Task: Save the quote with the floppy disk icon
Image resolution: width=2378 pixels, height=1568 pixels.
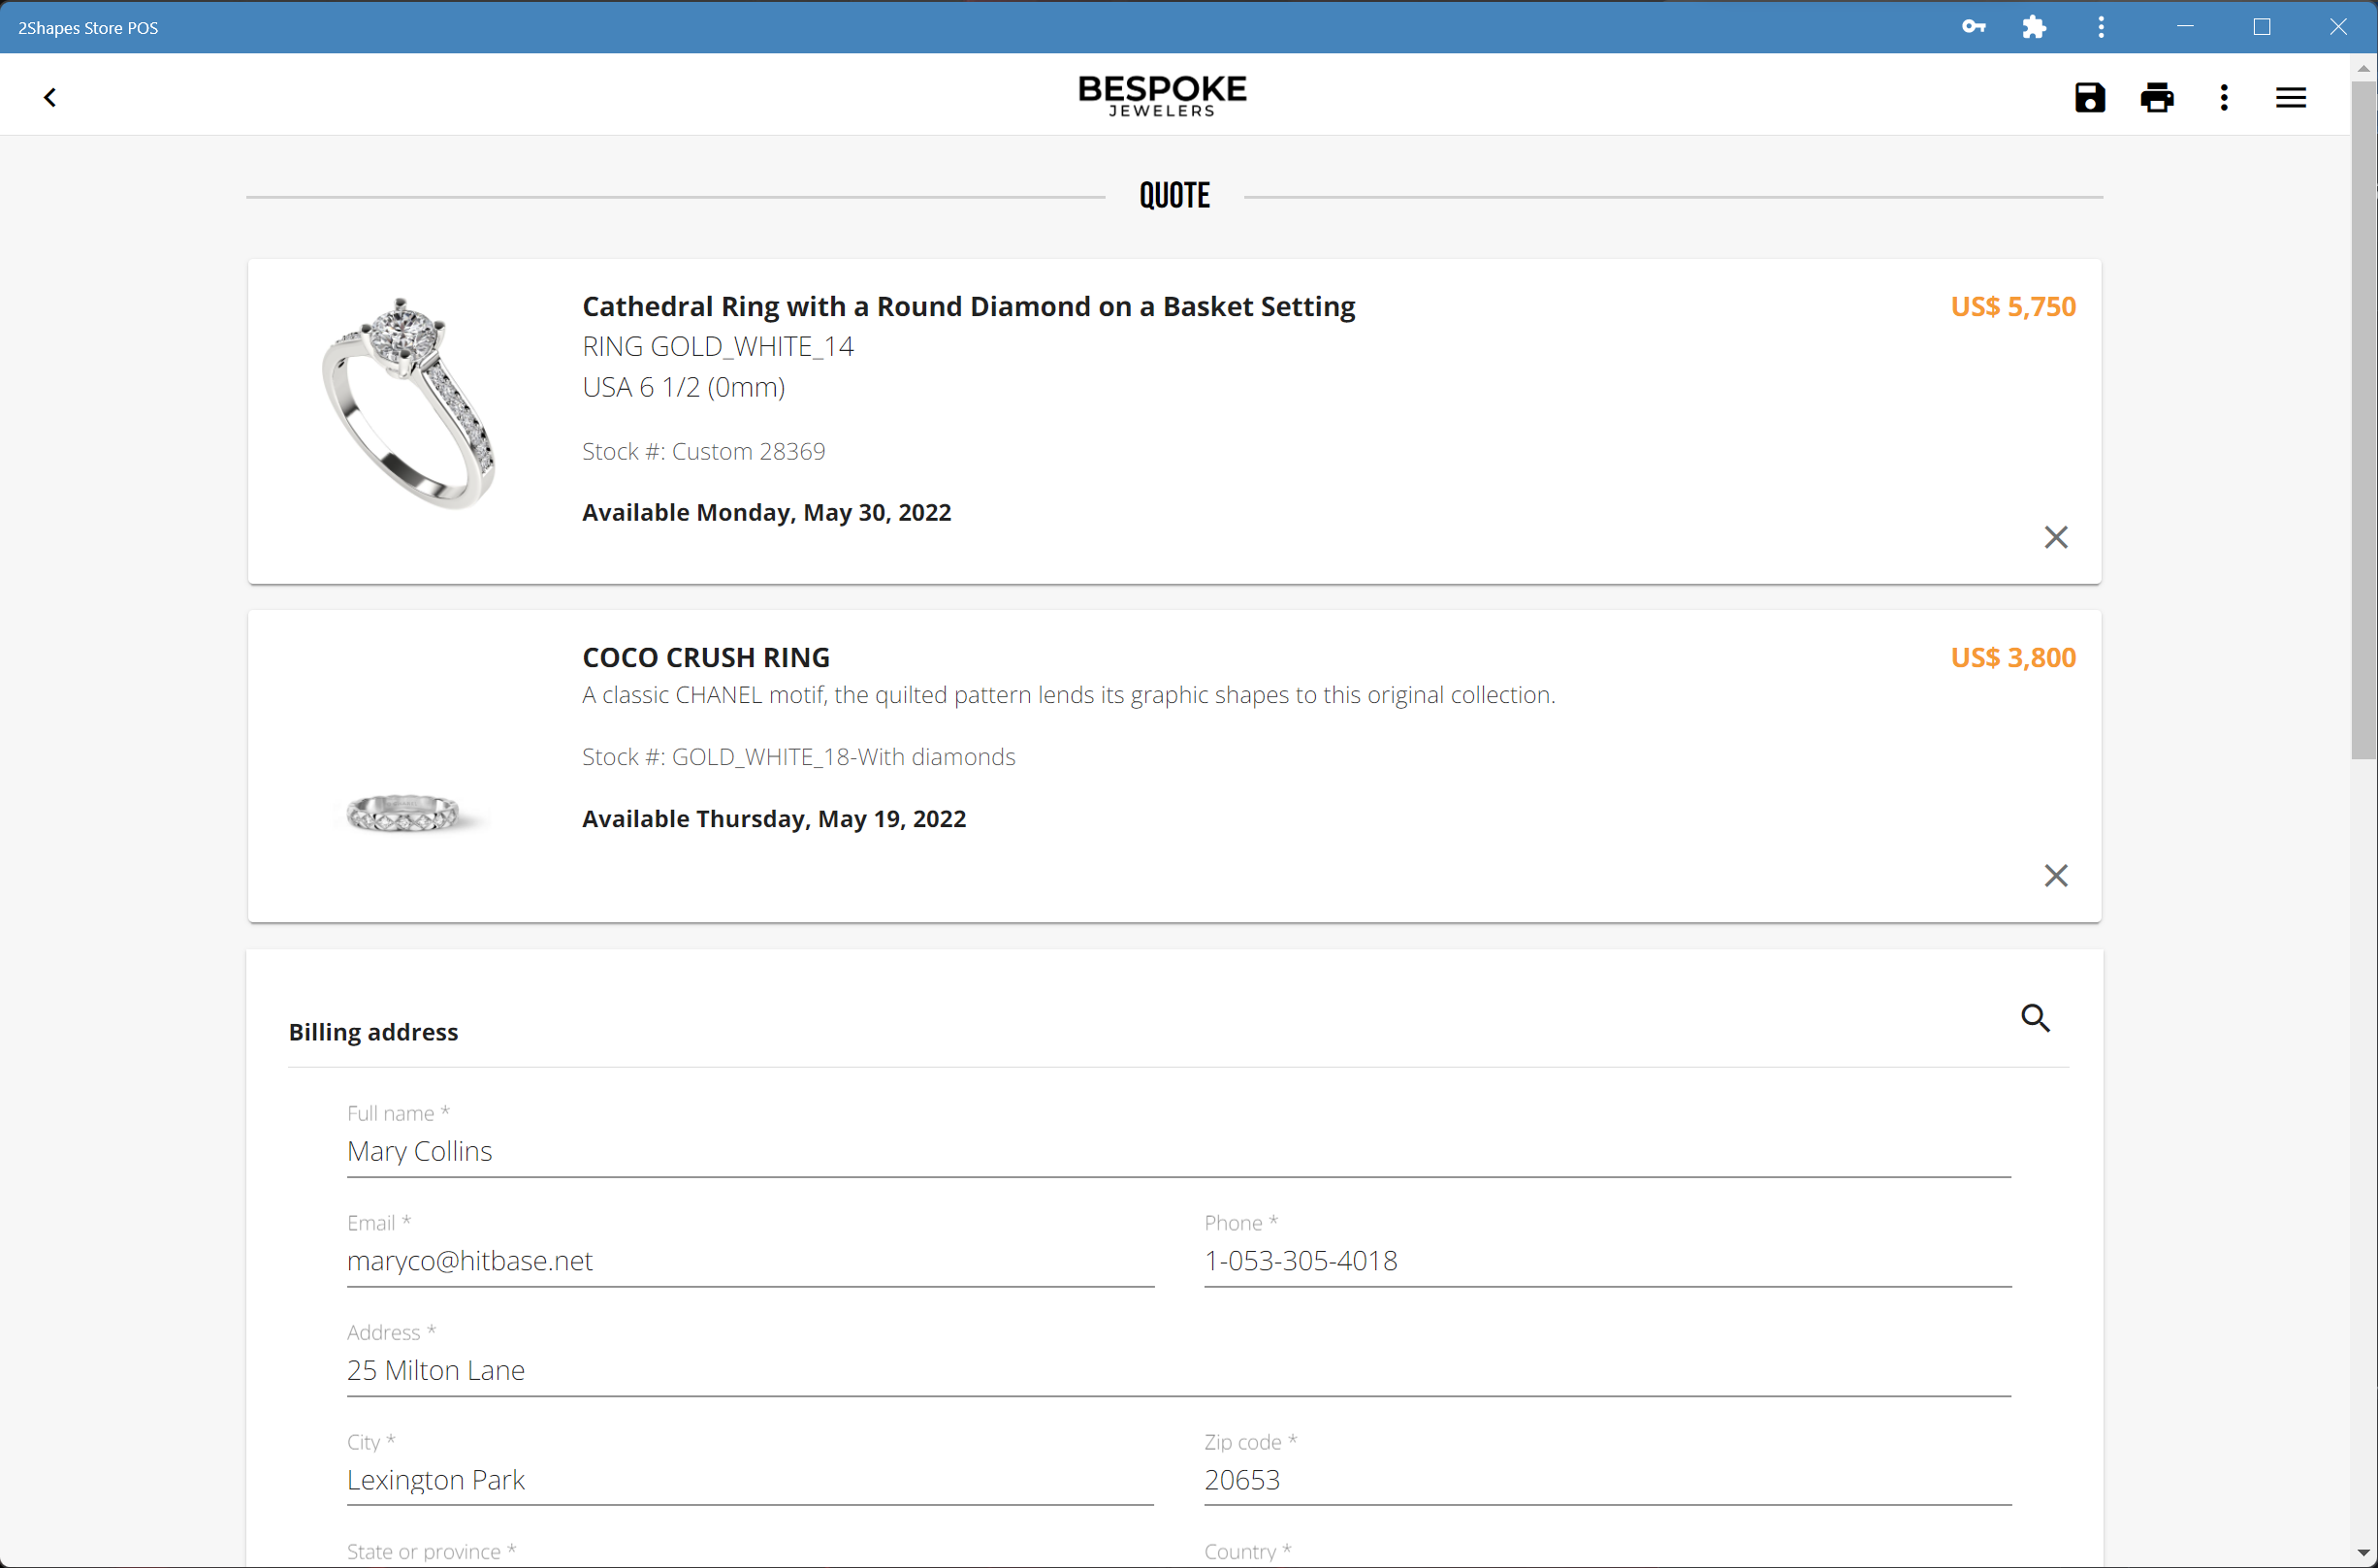Action: [x=2089, y=97]
